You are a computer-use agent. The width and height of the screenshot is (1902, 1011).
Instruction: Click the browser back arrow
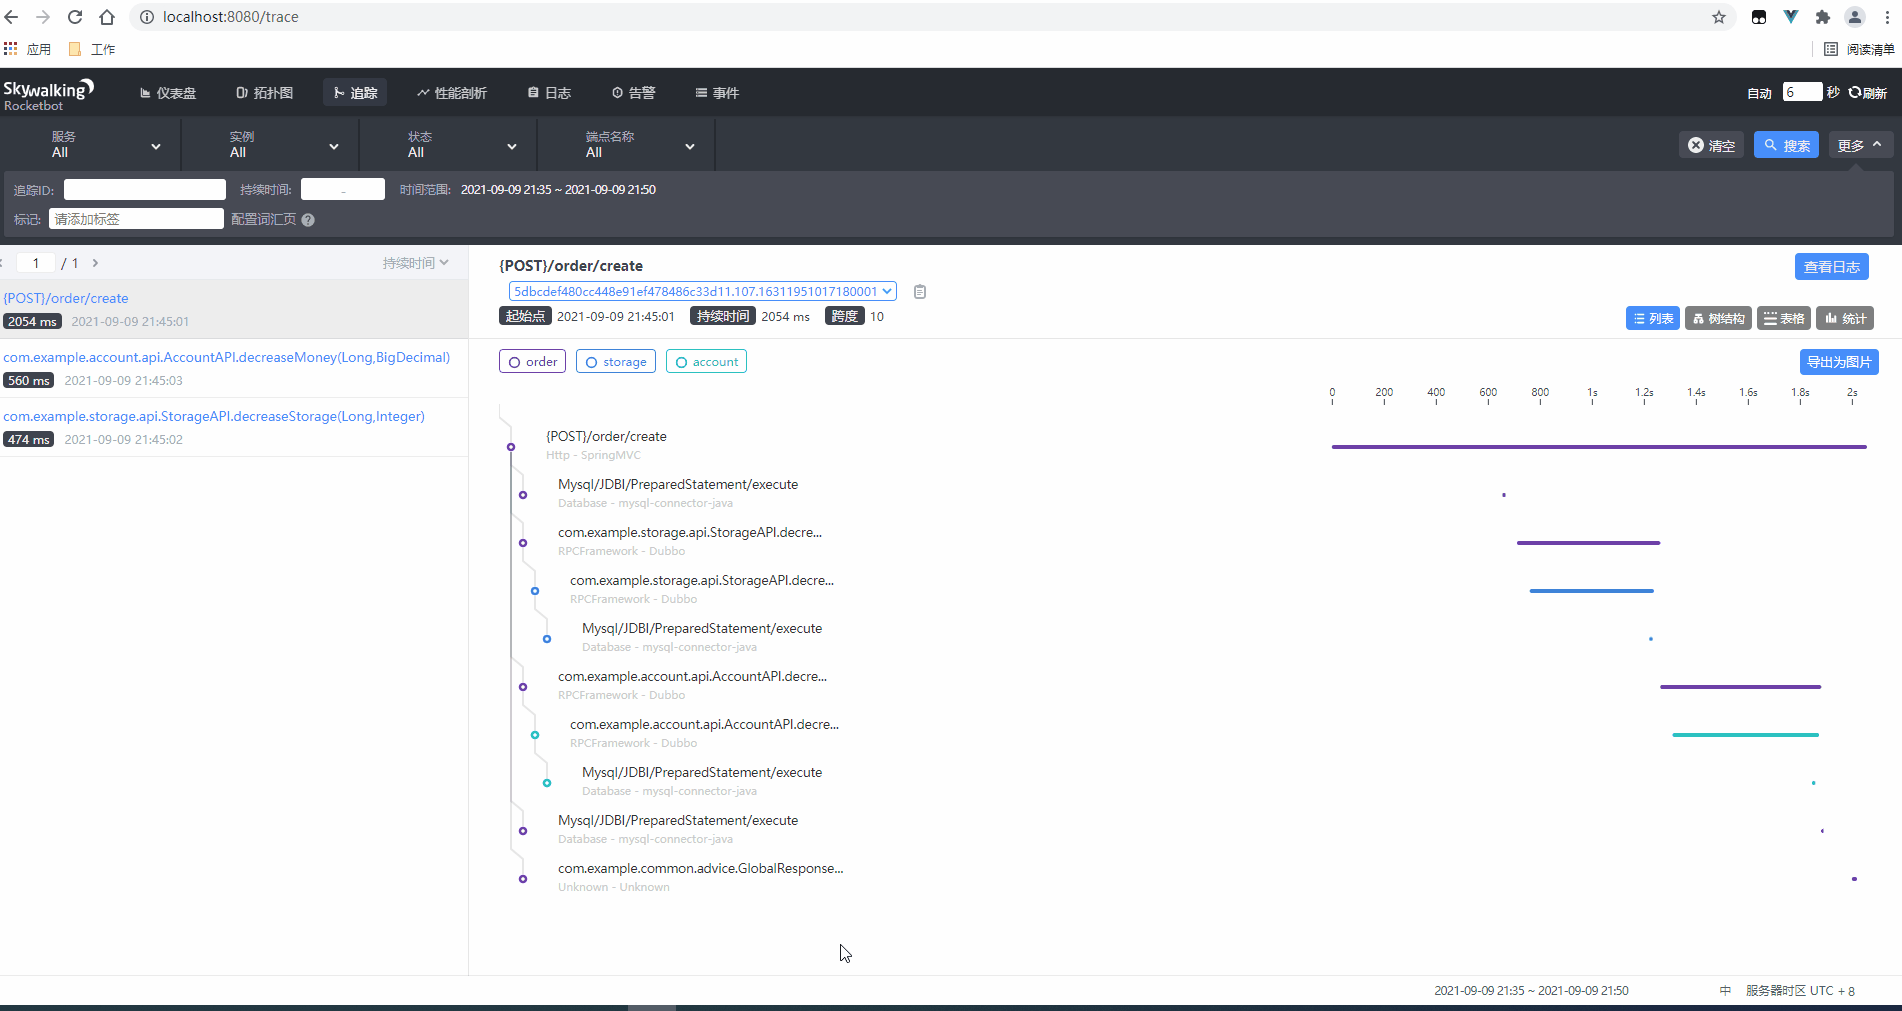(12, 17)
